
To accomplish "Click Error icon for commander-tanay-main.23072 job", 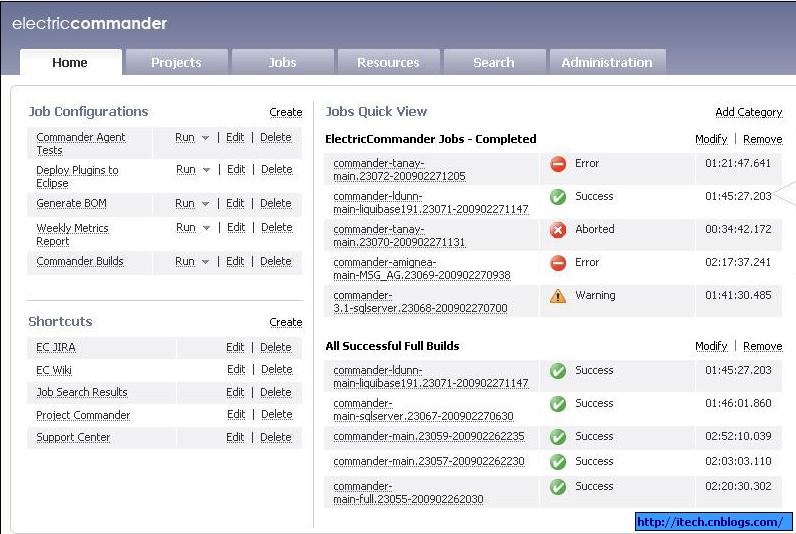I will [x=558, y=164].
